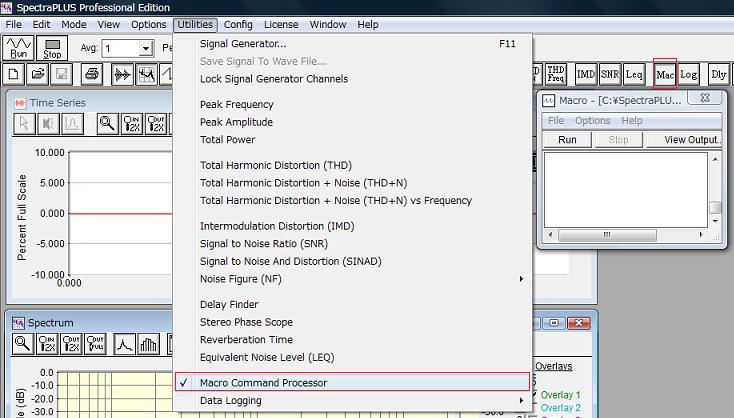
Task: Zoom out 2X in Spectrum toolbar
Action: click(71, 344)
